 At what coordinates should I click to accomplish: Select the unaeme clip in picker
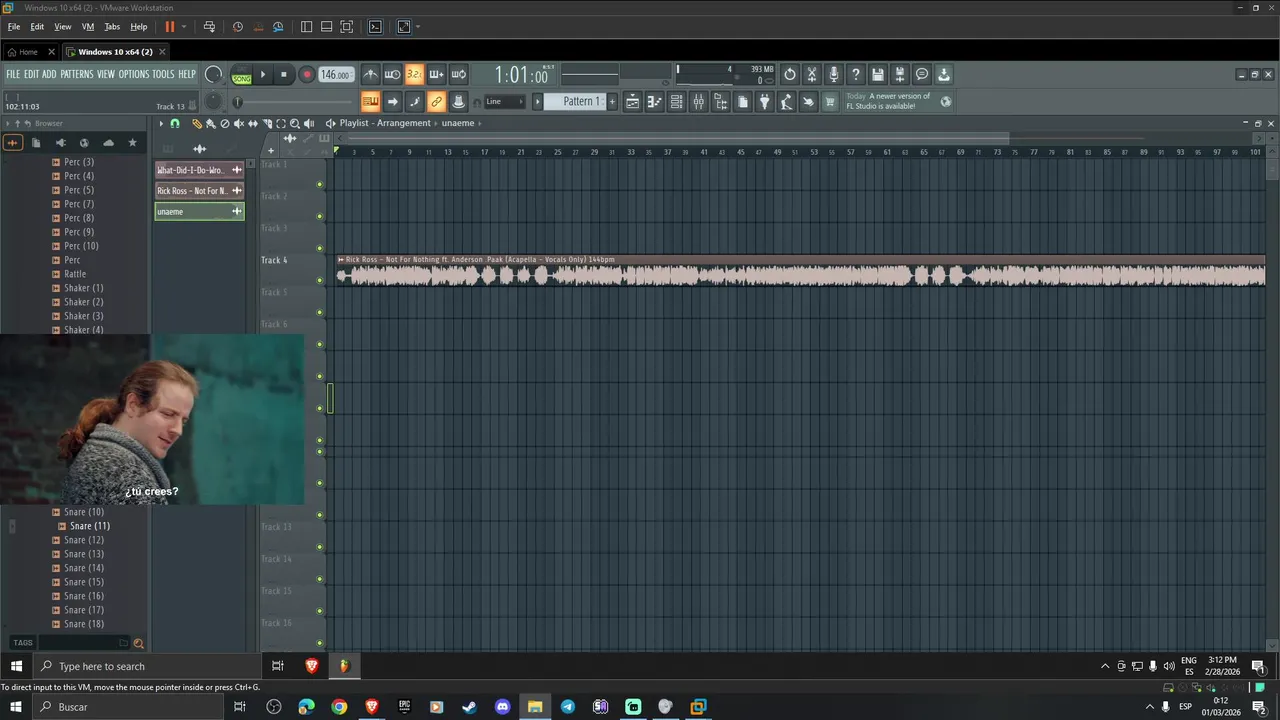(x=199, y=211)
